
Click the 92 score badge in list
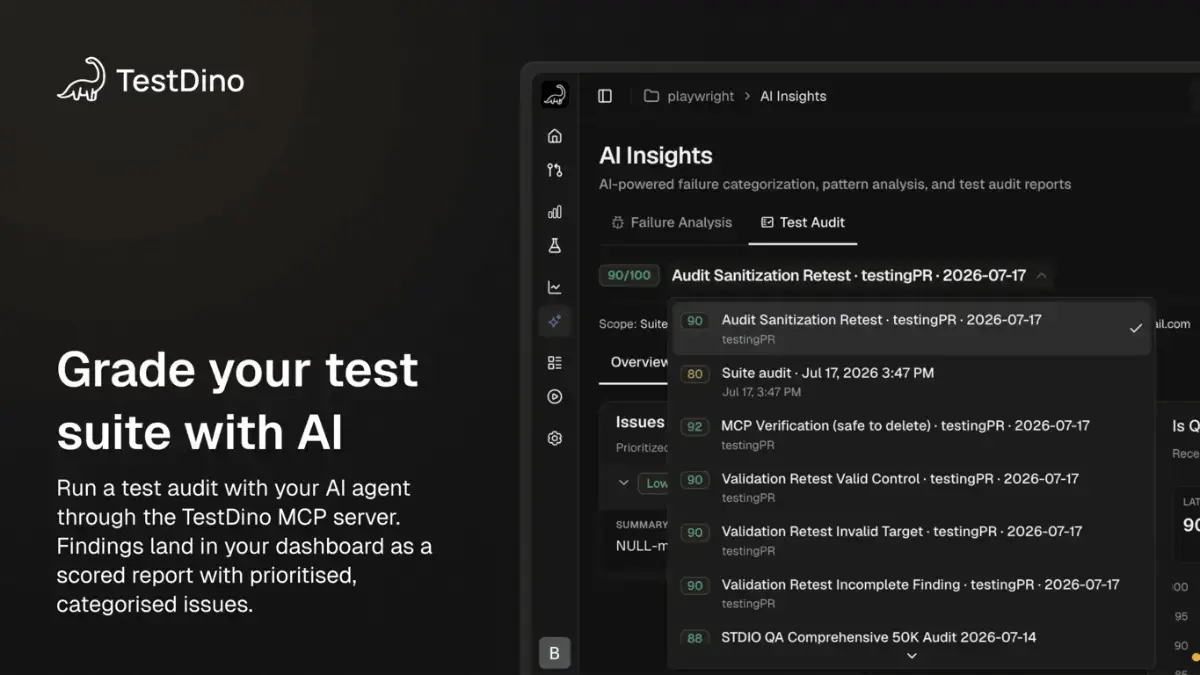(x=694, y=427)
